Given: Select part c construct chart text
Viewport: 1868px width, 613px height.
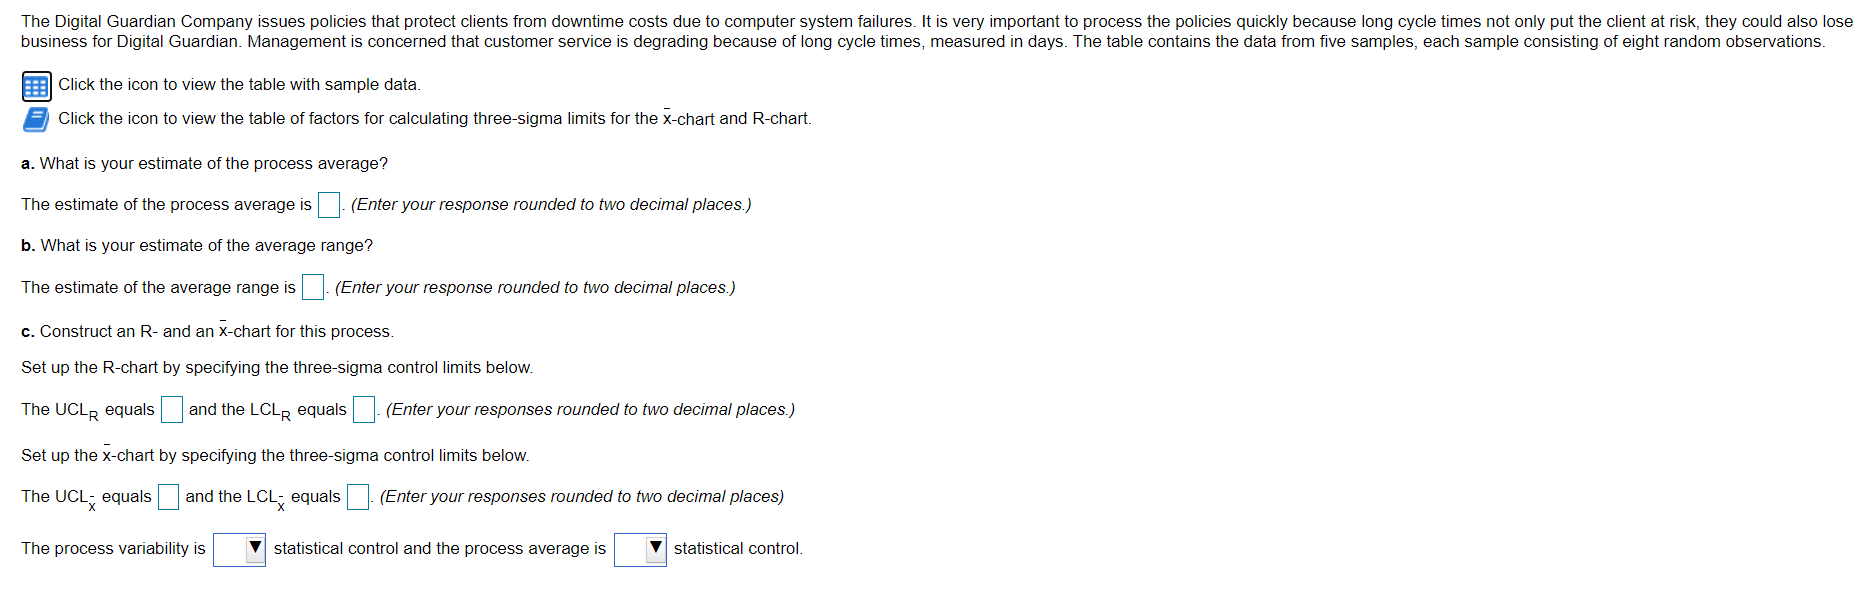Looking at the screenshot, I should (x=208, y=331).
